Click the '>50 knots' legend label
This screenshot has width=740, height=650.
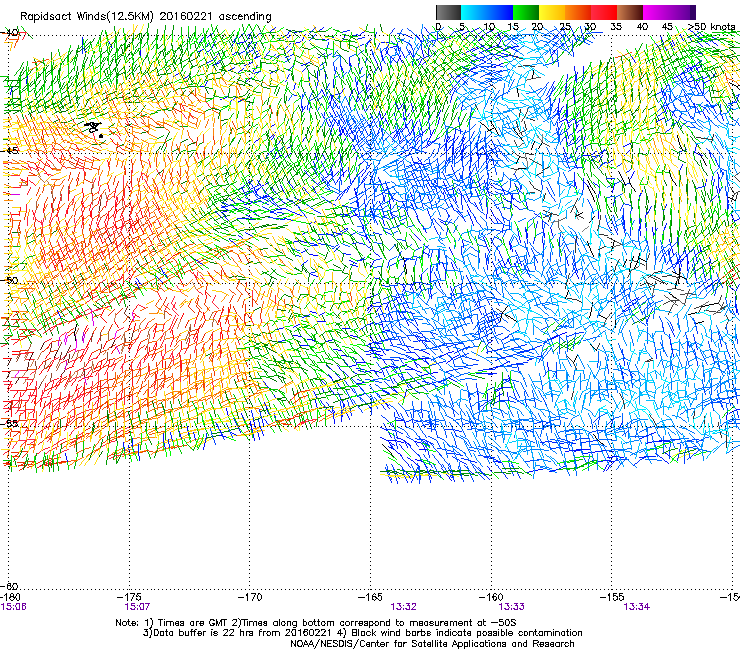tap(711, 27)
